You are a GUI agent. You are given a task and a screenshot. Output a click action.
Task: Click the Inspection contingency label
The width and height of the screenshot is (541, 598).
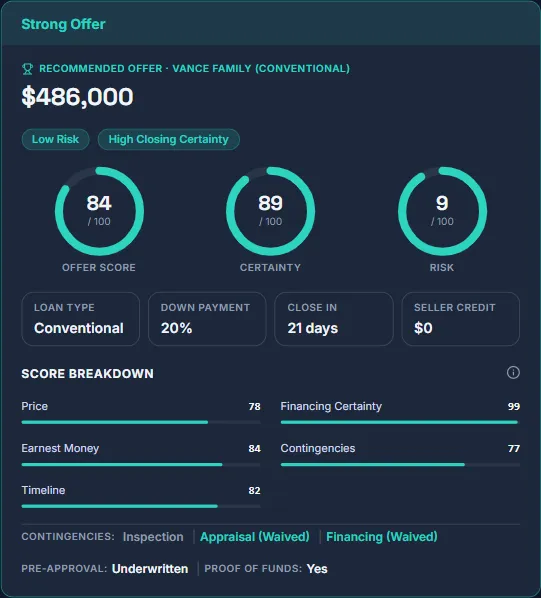pos(153,537)
